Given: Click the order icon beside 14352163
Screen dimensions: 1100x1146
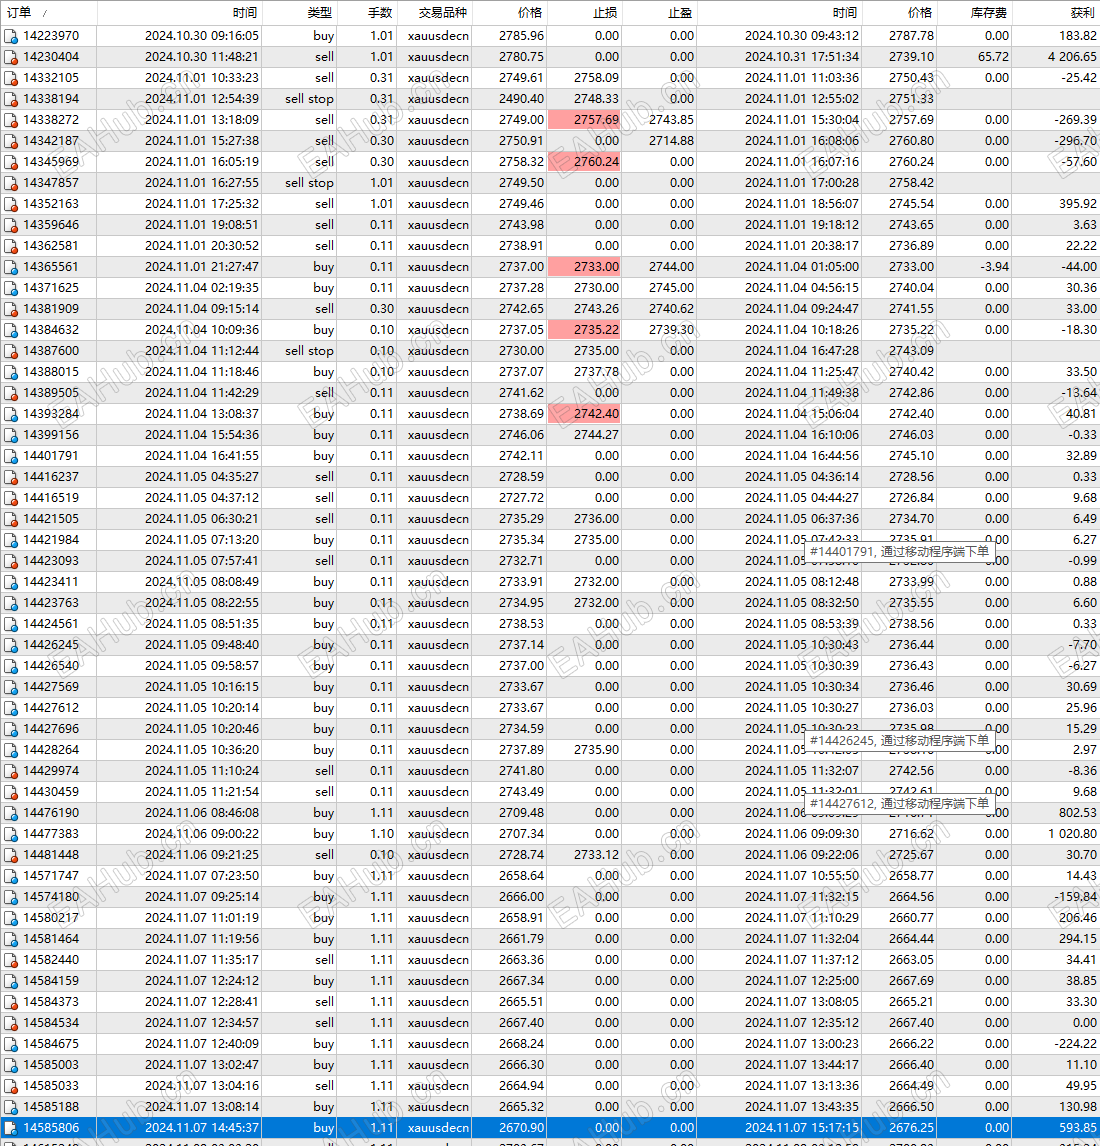Looking at the screenshot, I should pyautogui.click(x=10, y=204).
